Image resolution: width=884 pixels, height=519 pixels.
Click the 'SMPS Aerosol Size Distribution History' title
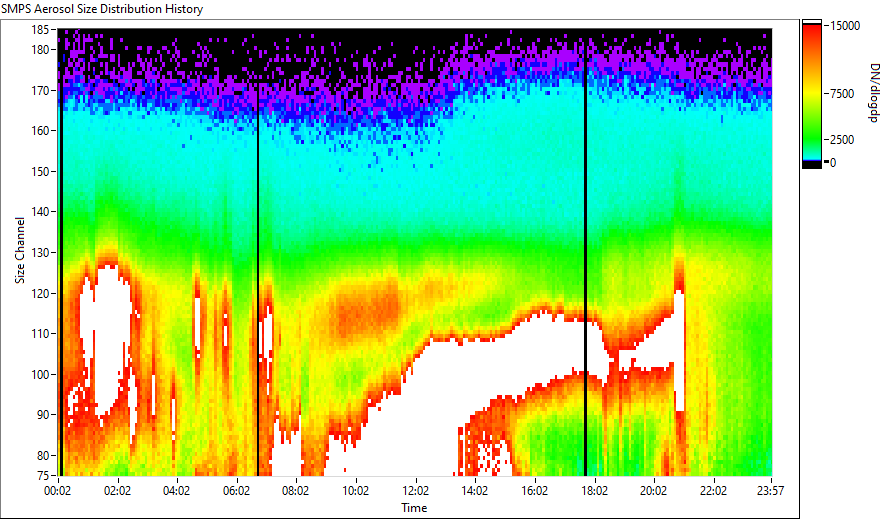click(102, 9)
